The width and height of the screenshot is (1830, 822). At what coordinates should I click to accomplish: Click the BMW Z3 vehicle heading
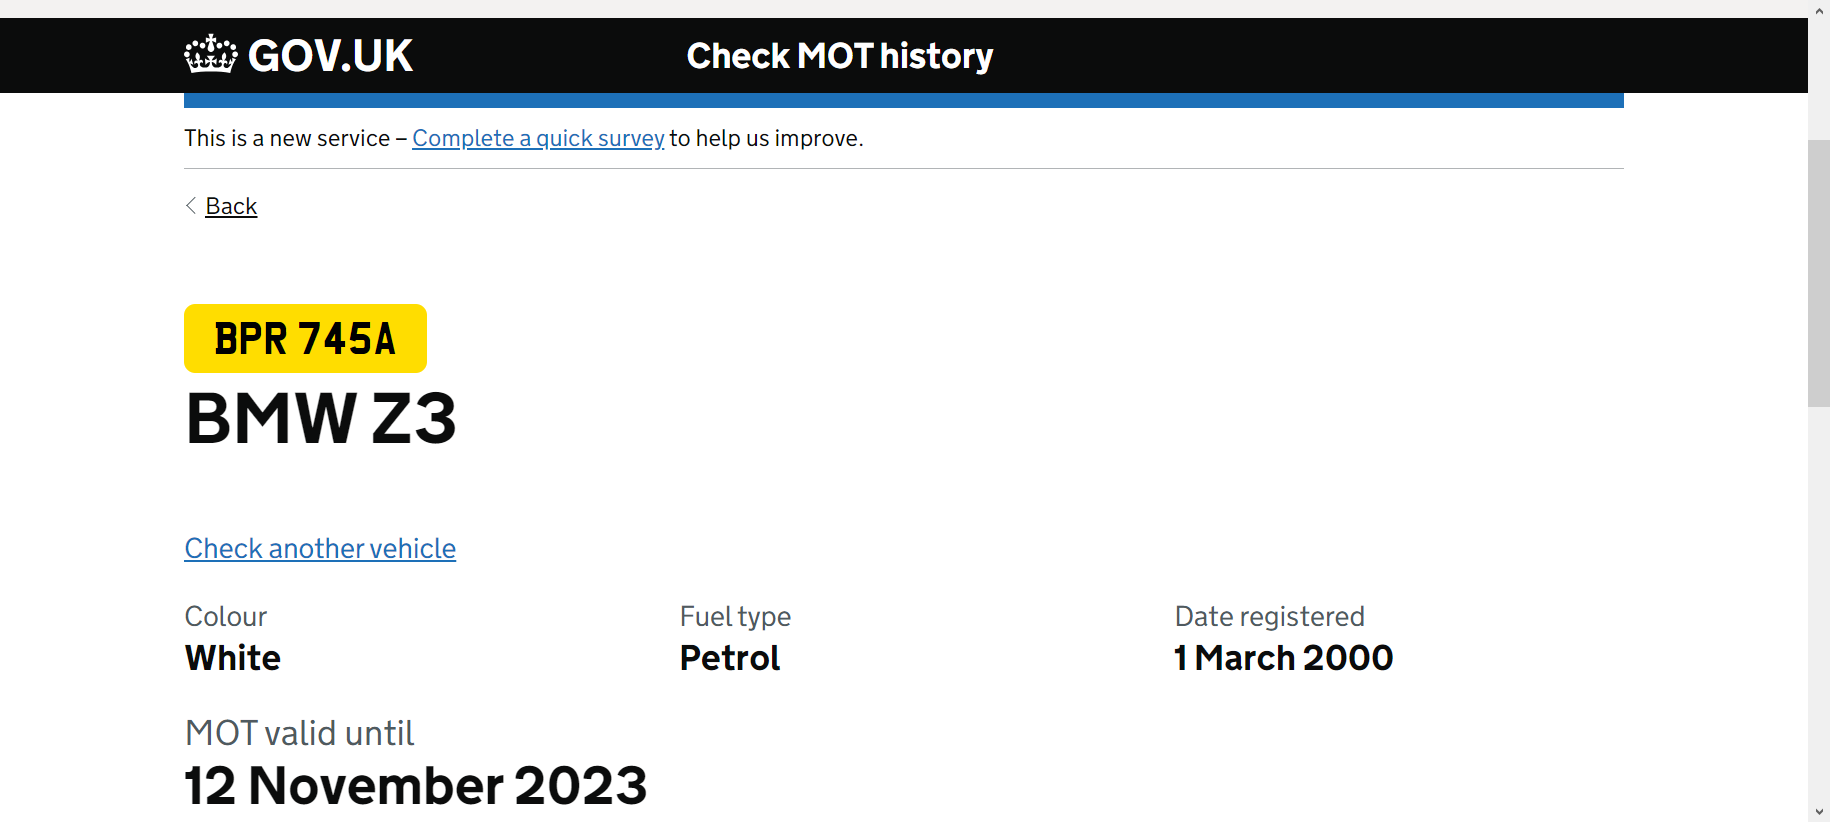321,418
